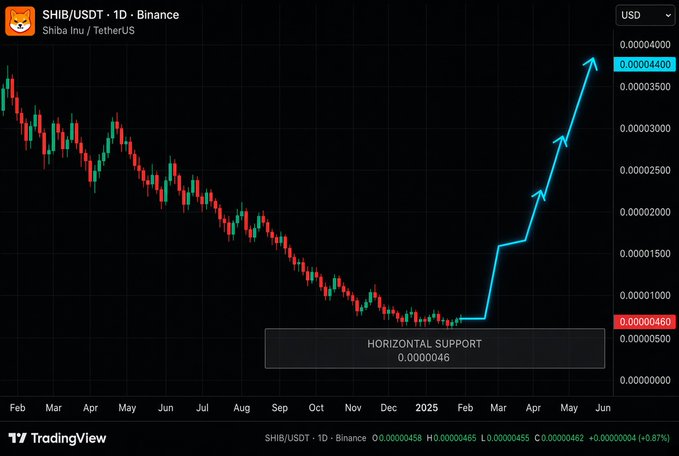This screenshot has width=679, height=456.
Task: Click the 0.00002000 price axis value
Action: (x=645, y=212)
